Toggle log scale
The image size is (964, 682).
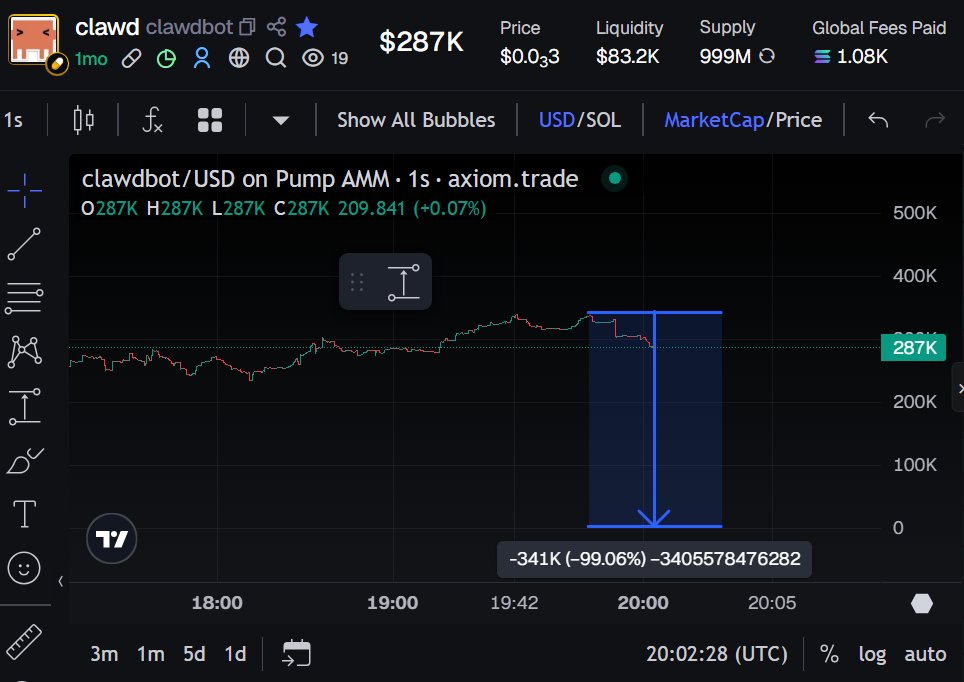[x=872, y=654]
